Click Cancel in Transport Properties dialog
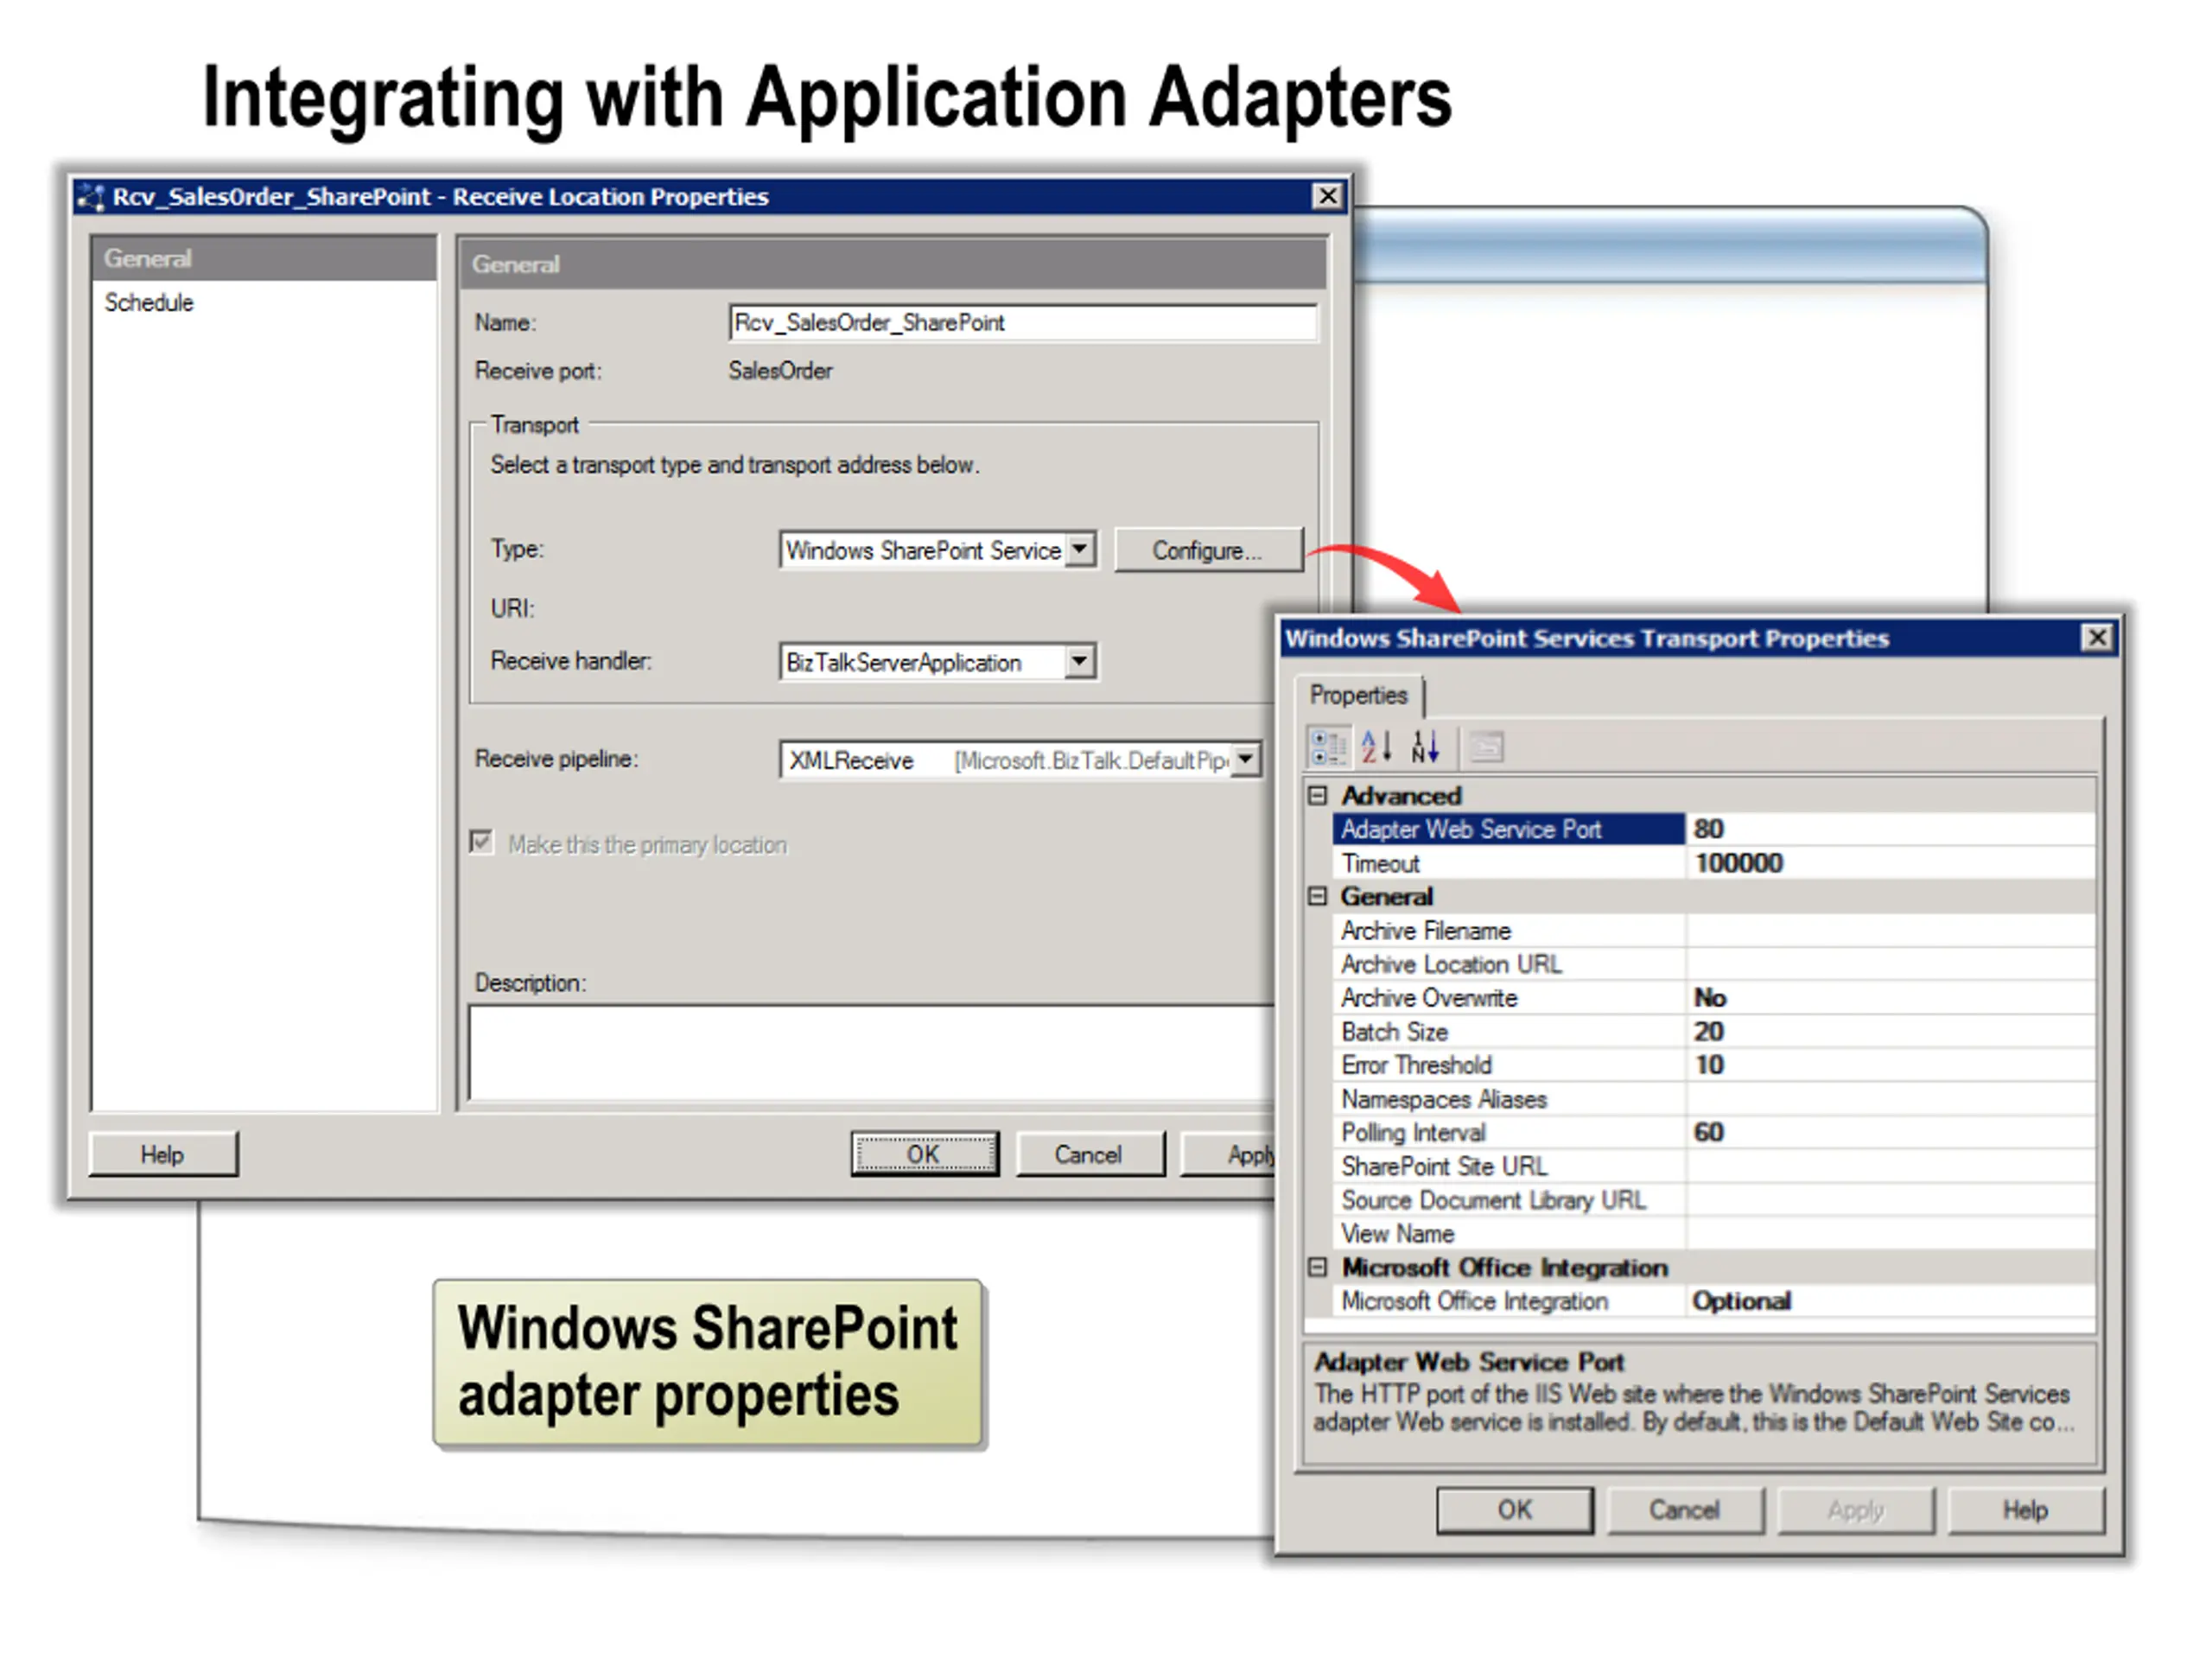Image resolution: width=2212 pixels, height=1659 pixels. [1685, 1510]
